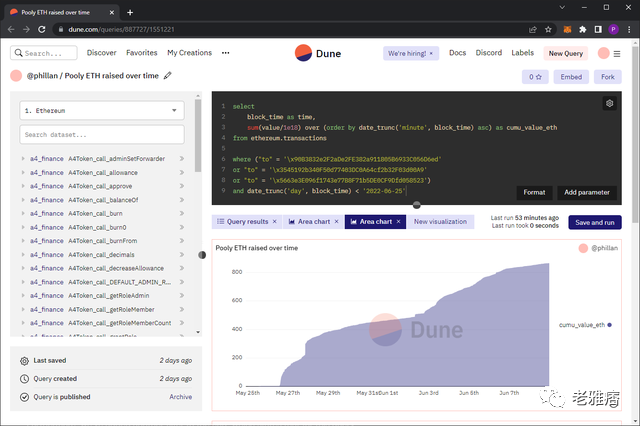640x426 pixels.
Task: Format the SQL query
Action: click(534, 192)
